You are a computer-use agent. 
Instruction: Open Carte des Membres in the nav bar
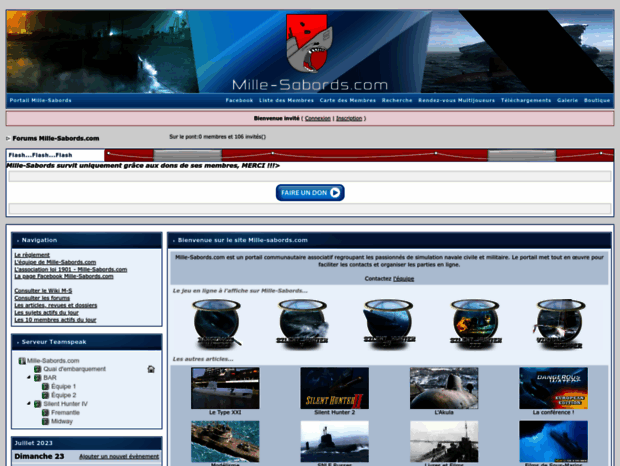[x=348, y=100]
